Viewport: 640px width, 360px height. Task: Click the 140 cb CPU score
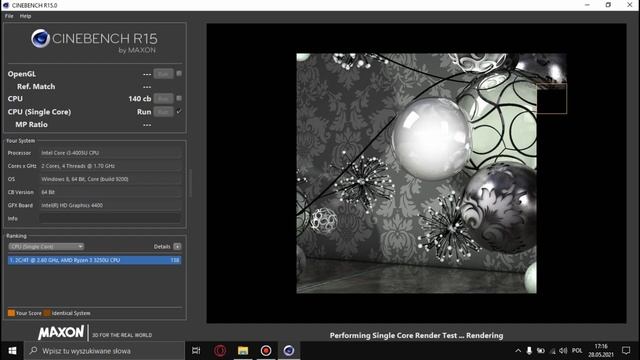point(140,99)
